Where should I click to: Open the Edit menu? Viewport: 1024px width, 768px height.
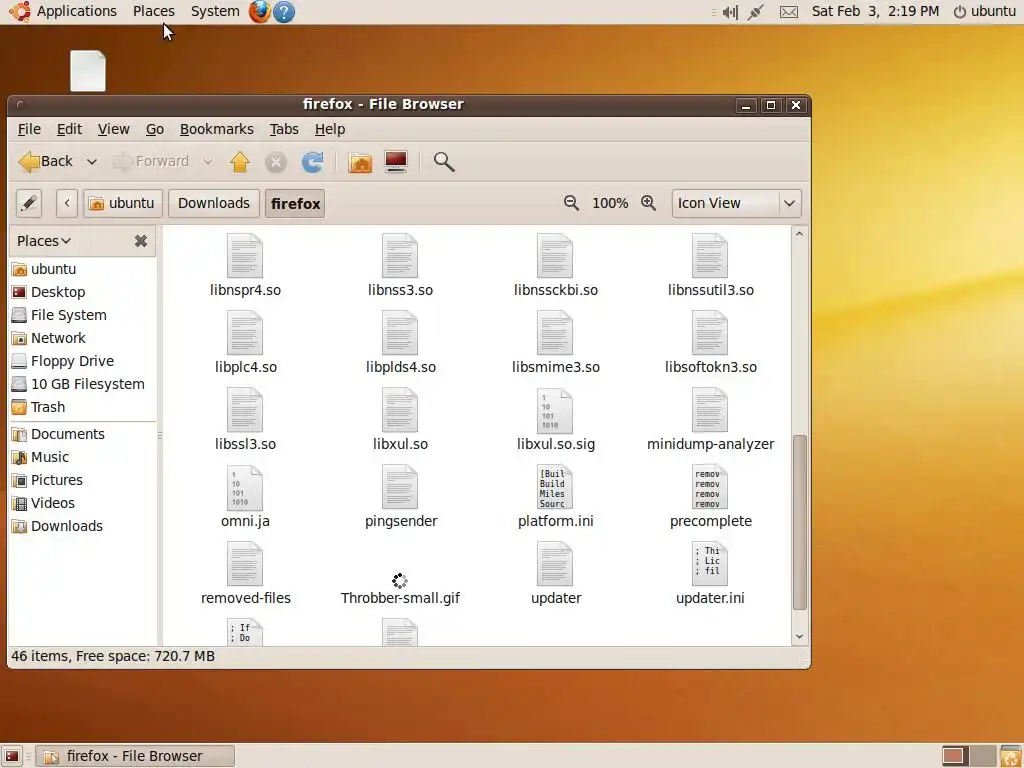tap(69, 129)
